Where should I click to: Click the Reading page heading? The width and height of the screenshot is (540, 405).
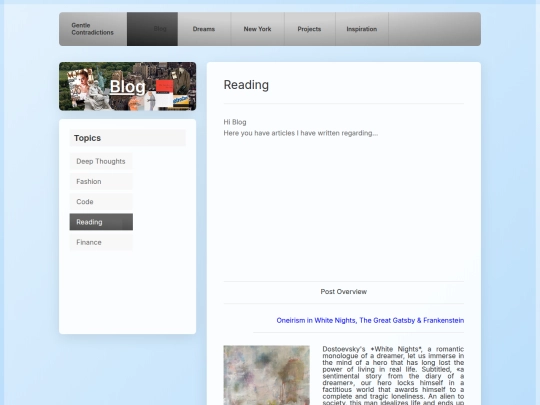(x=246, y=85)
